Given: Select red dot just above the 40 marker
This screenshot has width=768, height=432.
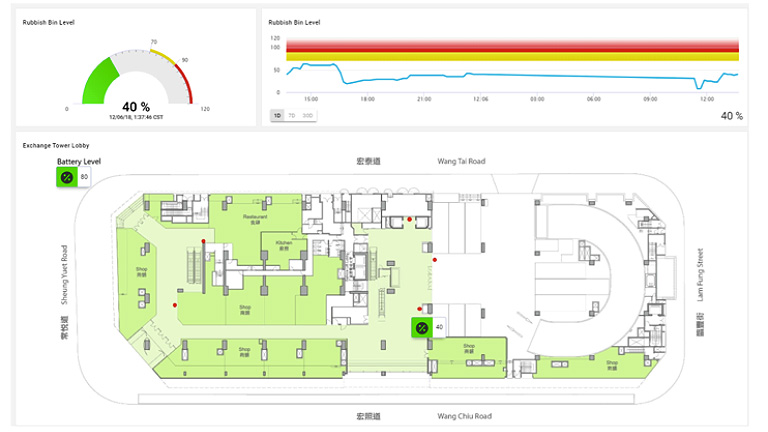Looking at the screenshot, I should pyautogui.click(x=418, y=308).
